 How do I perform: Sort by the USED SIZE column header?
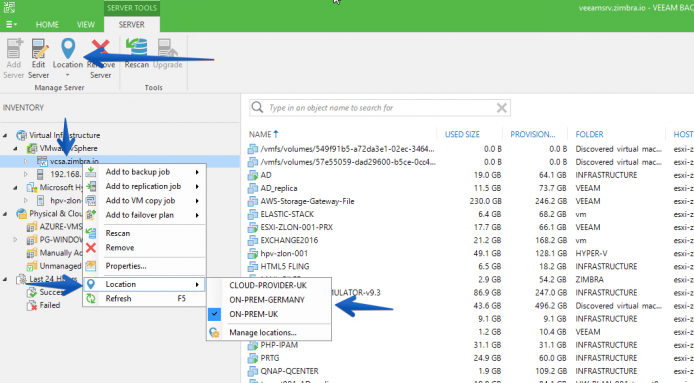tap(462, 134)
